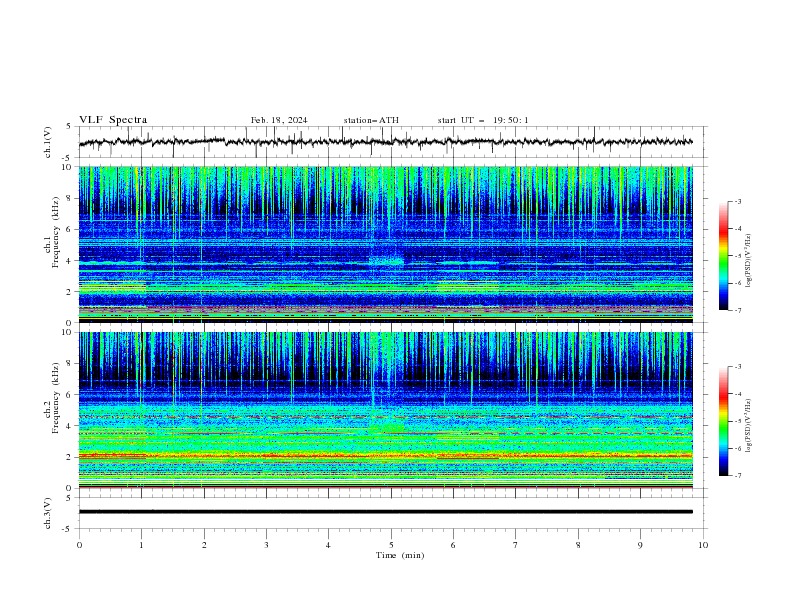Click the "5" tick of the ch.1(V) axis
The image size is (792, 612).
69,127
